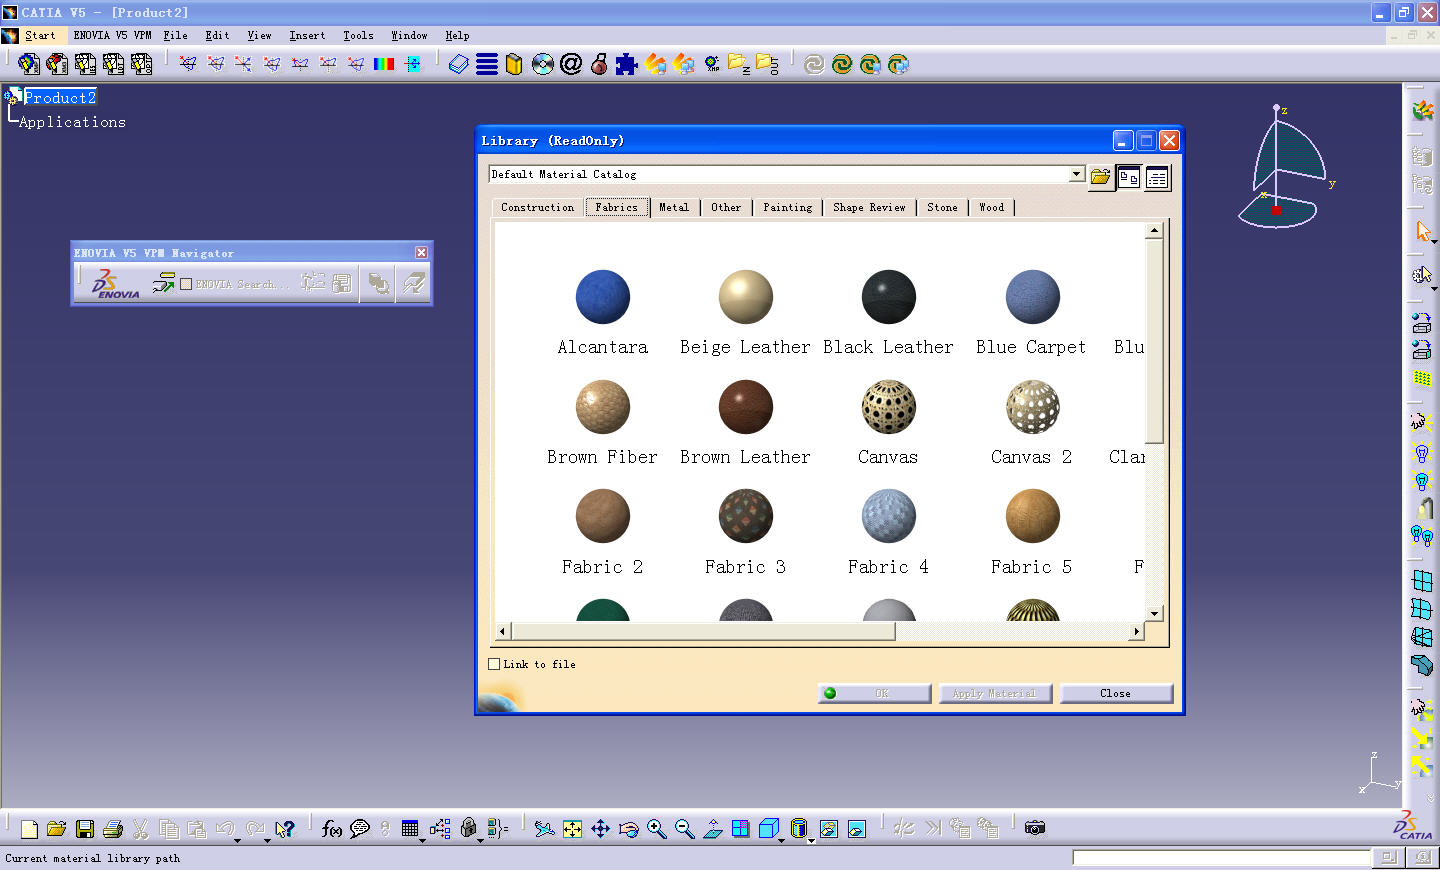Viewport: 1440px width, 870px height.
Task: Open the Window menu
Action: click(409, 35)
